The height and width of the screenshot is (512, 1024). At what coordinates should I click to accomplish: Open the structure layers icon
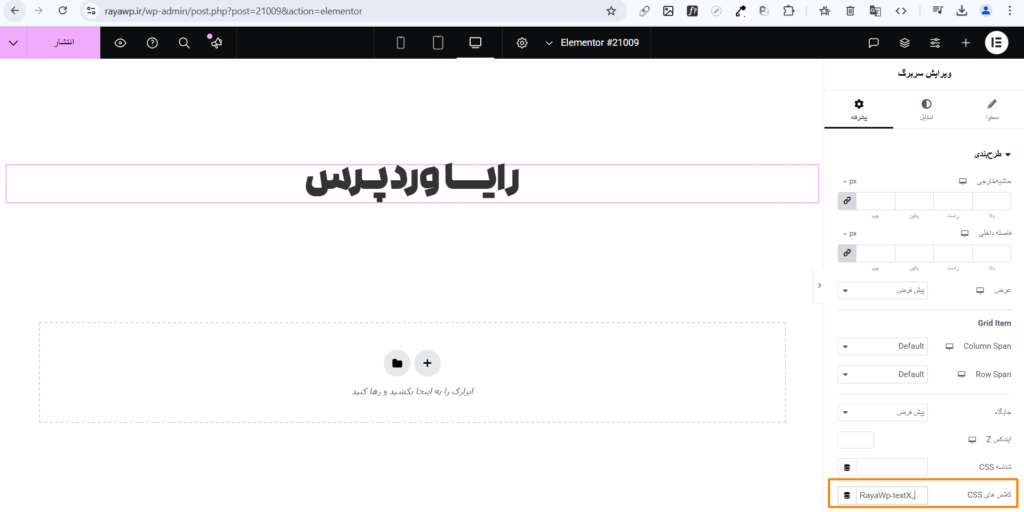[x=904, y=43]
